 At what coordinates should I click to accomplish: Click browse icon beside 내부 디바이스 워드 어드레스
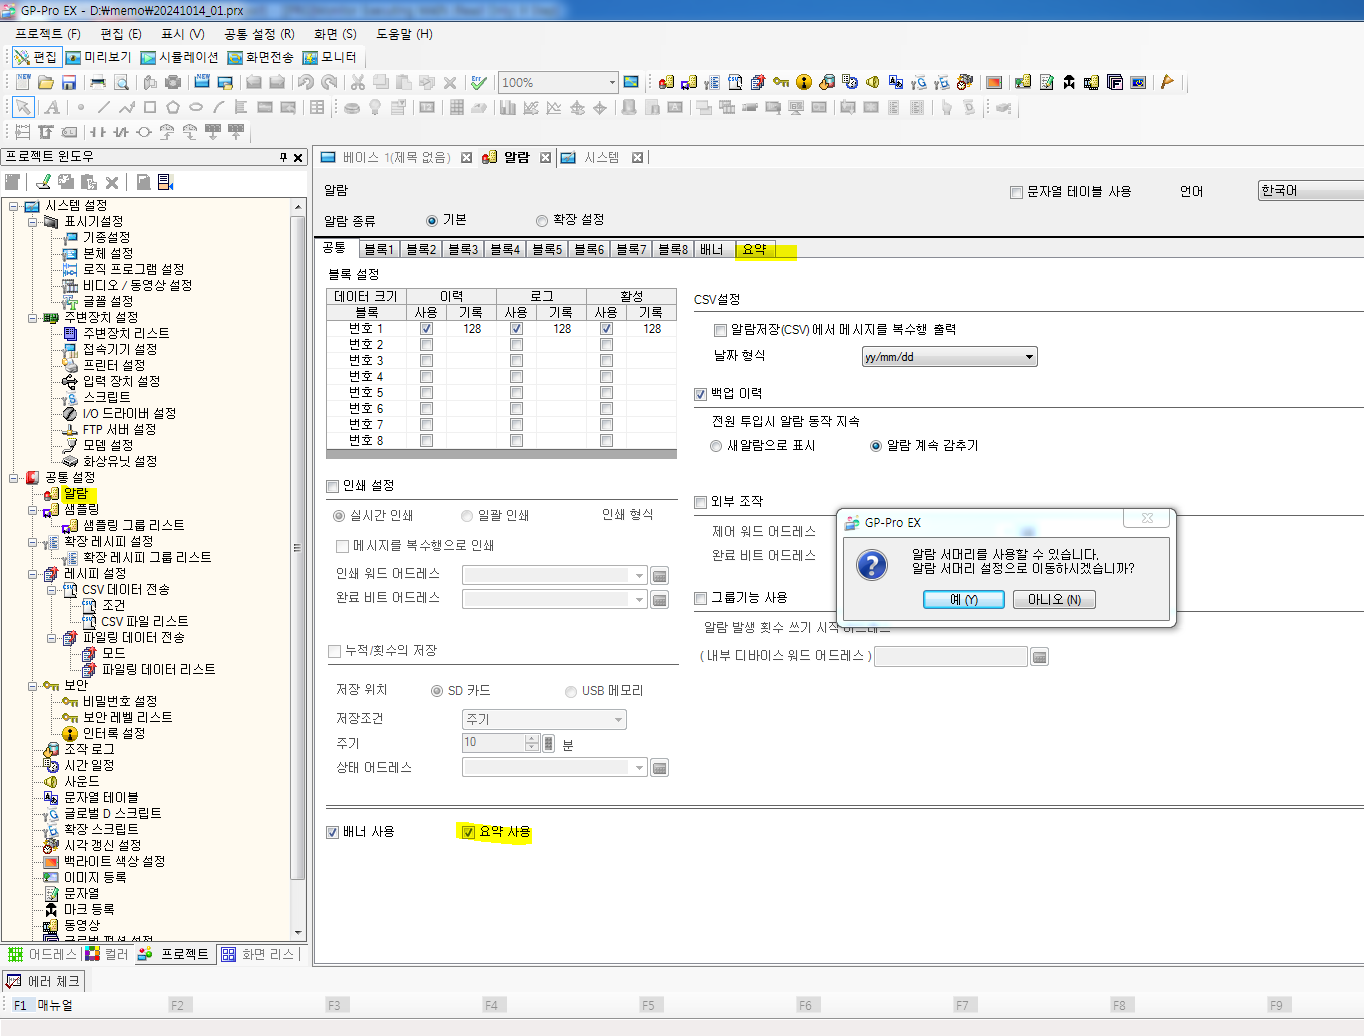coord(1040,657)
